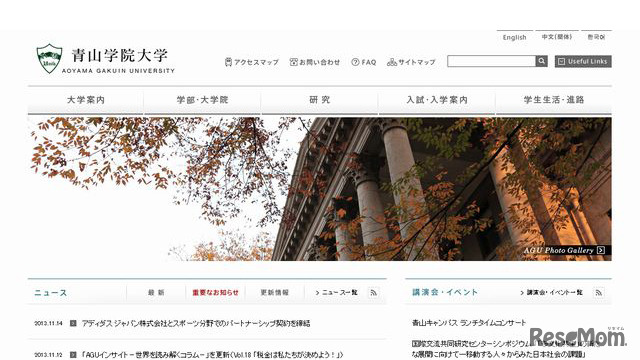Click the 青山学院大学 title text
Viewport: 640px width, 360px height.
click(x=120, y=56)
